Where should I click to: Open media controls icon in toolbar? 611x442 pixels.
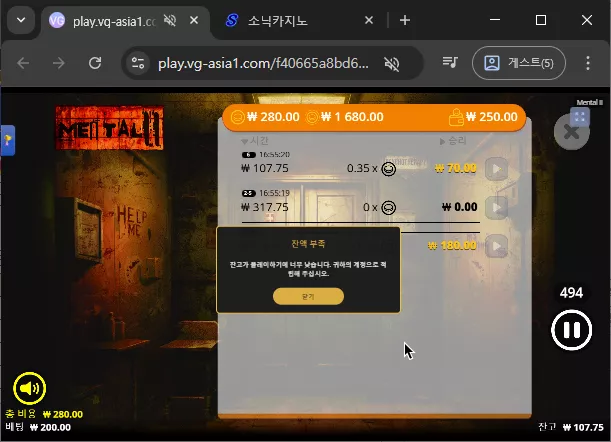[450, 62]
